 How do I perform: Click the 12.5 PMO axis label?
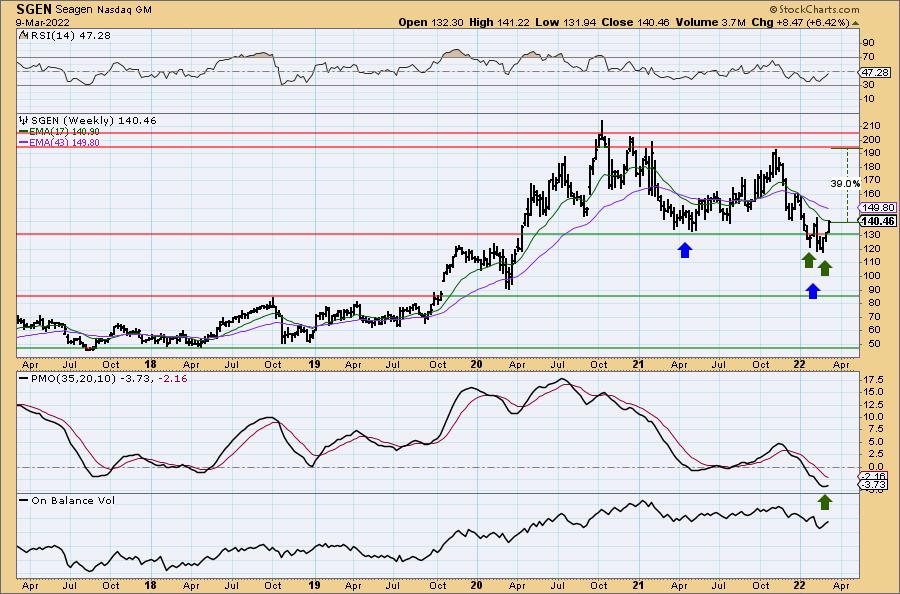coord(872,405)
